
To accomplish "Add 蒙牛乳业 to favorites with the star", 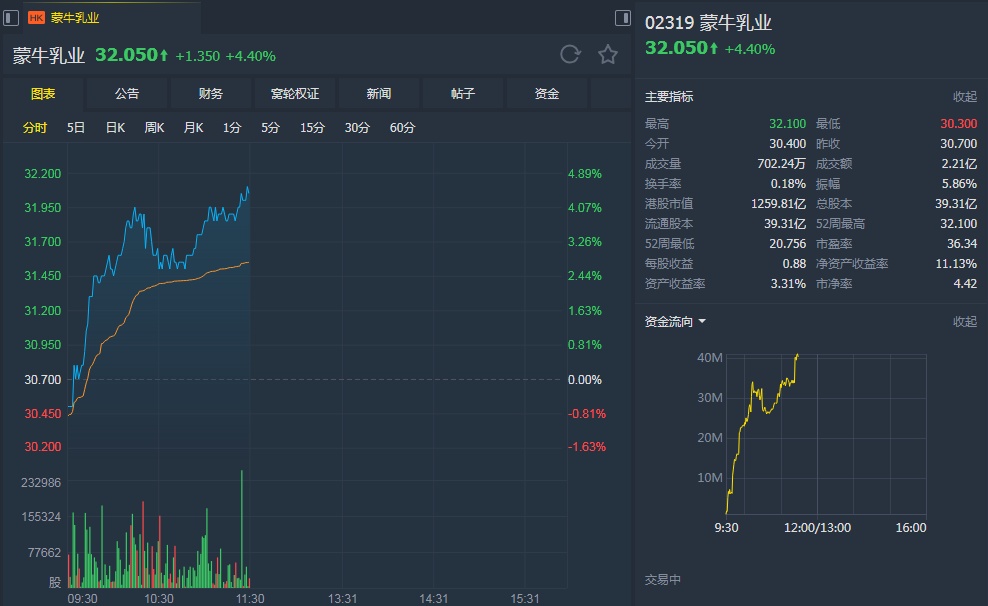I will pyautogui.click(x=608, y=55).
